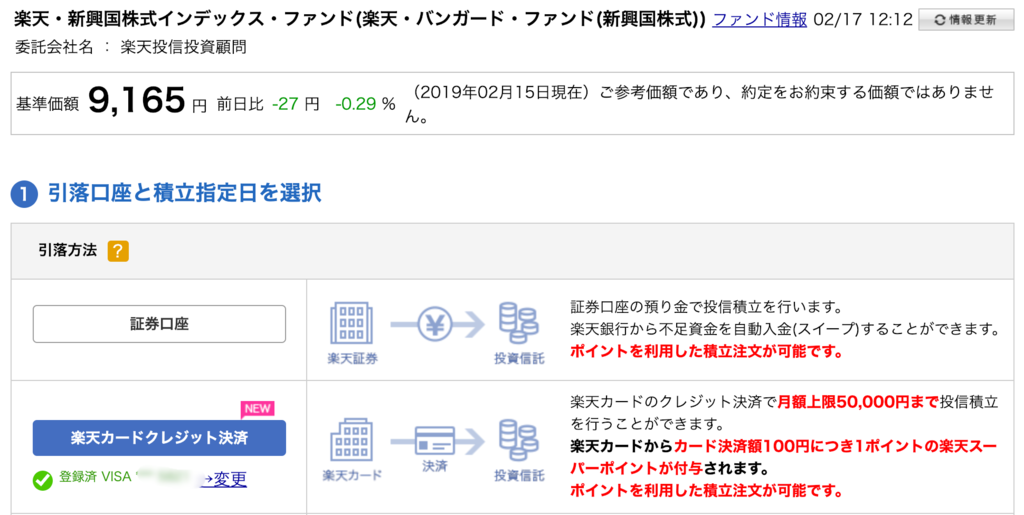Click the credit card 決済 icon

tap(435, 441)
